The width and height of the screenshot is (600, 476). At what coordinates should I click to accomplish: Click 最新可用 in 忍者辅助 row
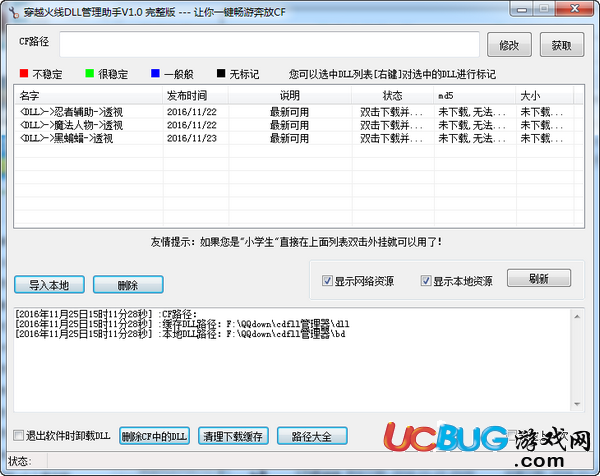point(289,112)
